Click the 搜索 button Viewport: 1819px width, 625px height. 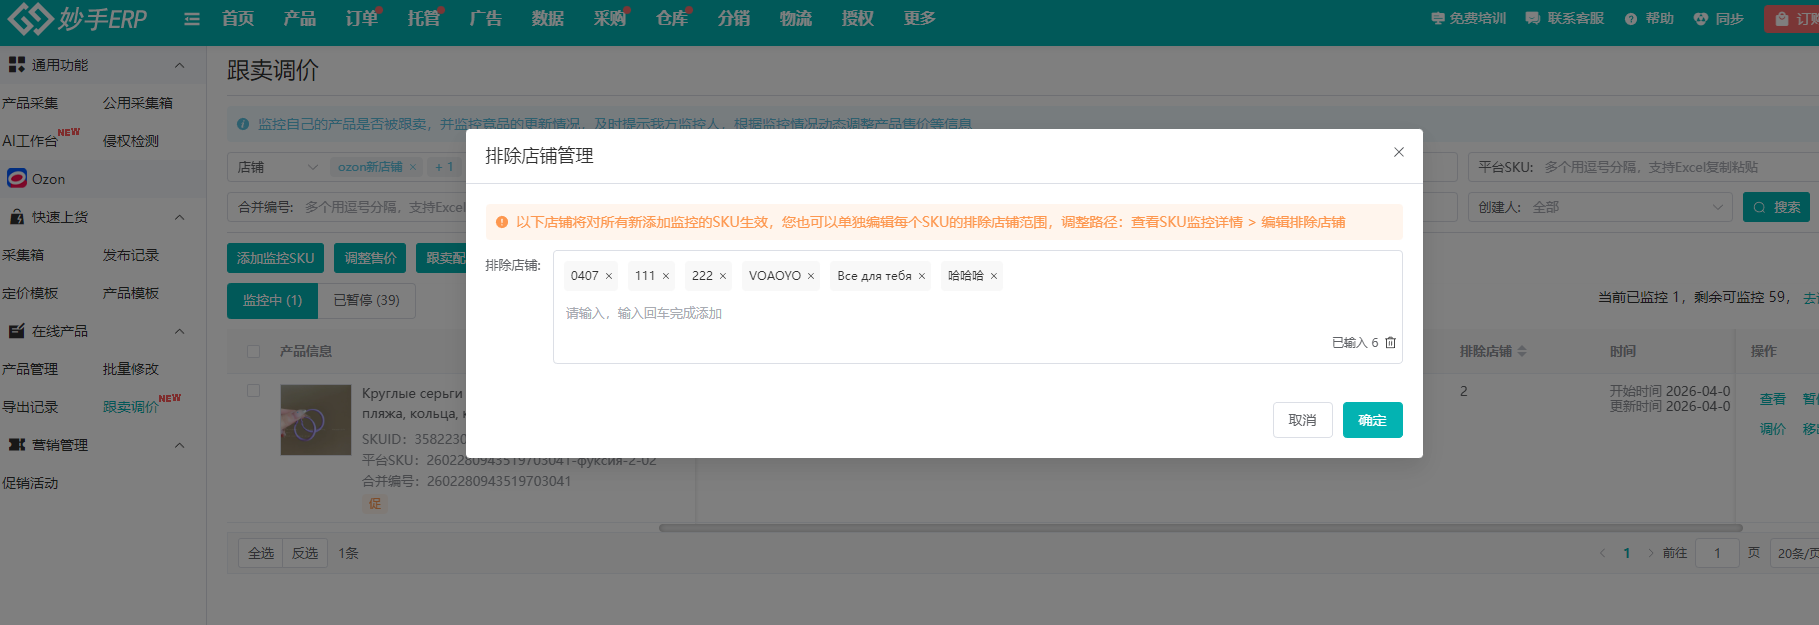point(1776,207)
